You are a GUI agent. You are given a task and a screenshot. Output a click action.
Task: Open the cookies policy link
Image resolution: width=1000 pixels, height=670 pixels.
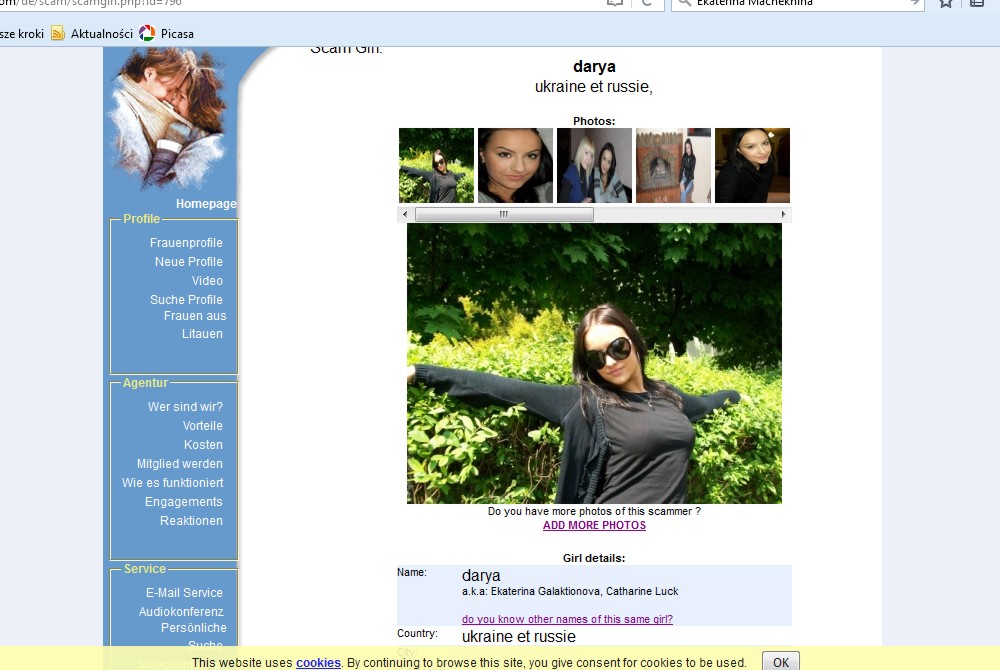click(x=318, y=662)
